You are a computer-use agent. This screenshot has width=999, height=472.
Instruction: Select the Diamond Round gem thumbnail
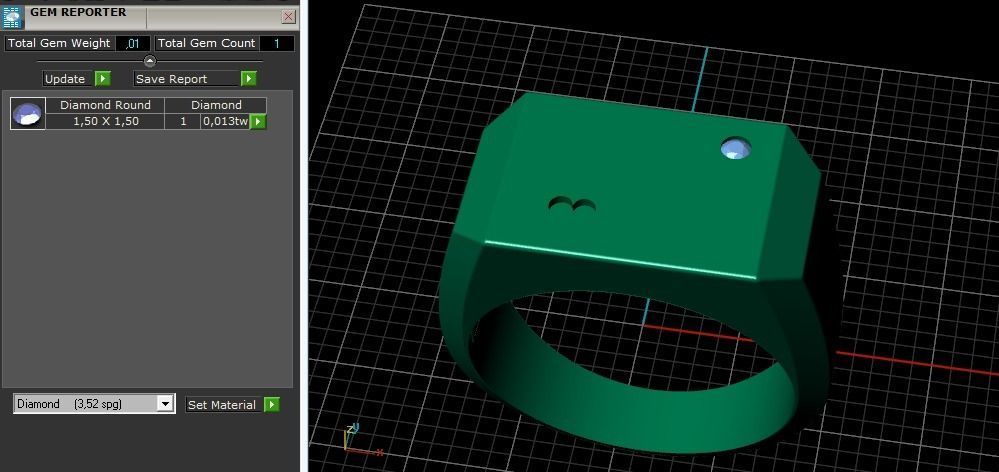[x=28, y=114]
